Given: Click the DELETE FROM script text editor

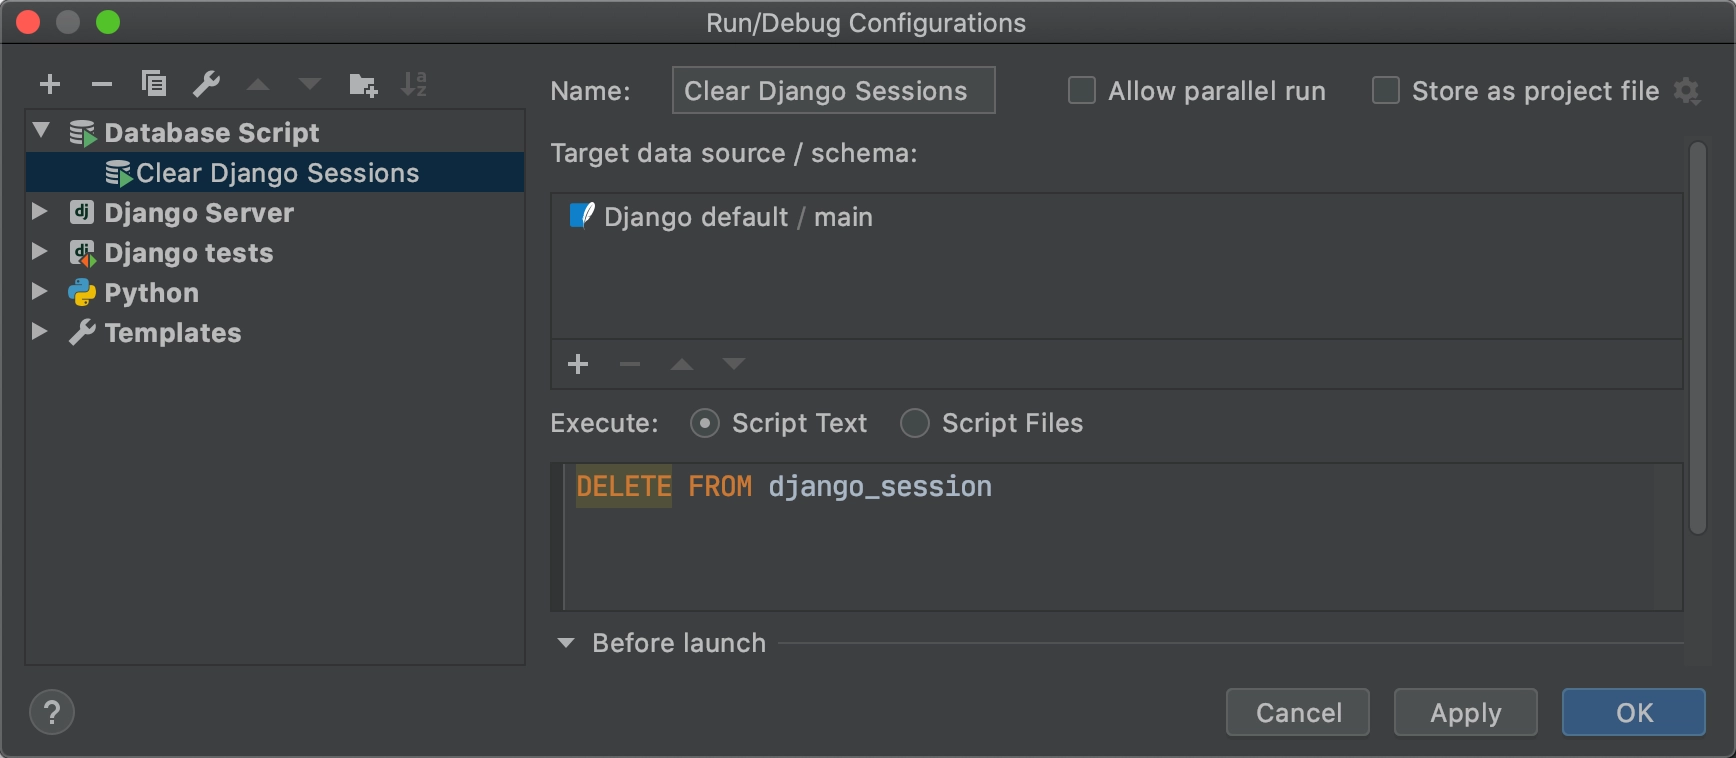Looking at the screenshot, I should (x=1116, y=537).
